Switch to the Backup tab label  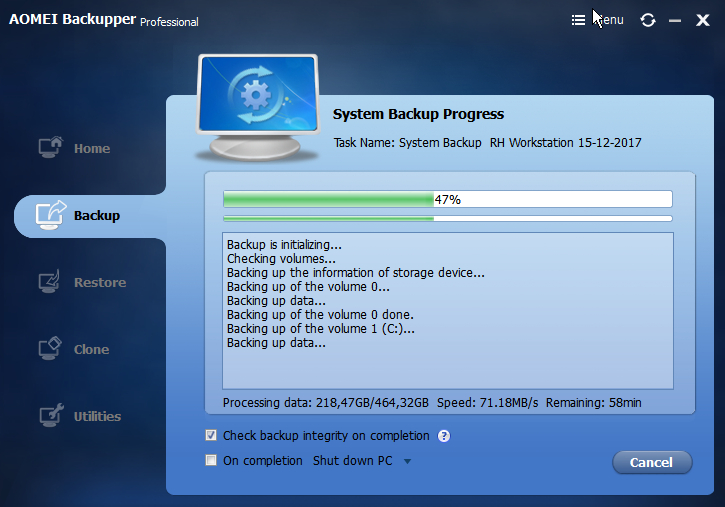[97, 215]
